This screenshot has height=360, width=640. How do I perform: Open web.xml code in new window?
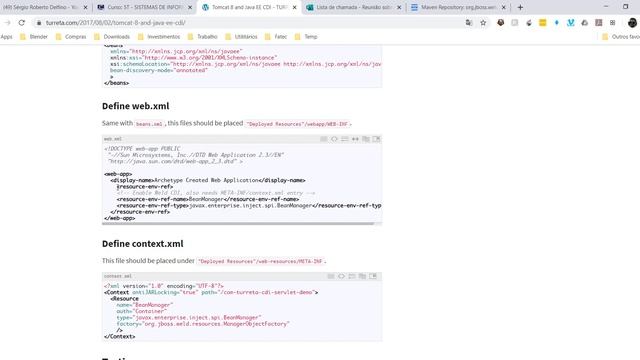(x=376, y=139)
